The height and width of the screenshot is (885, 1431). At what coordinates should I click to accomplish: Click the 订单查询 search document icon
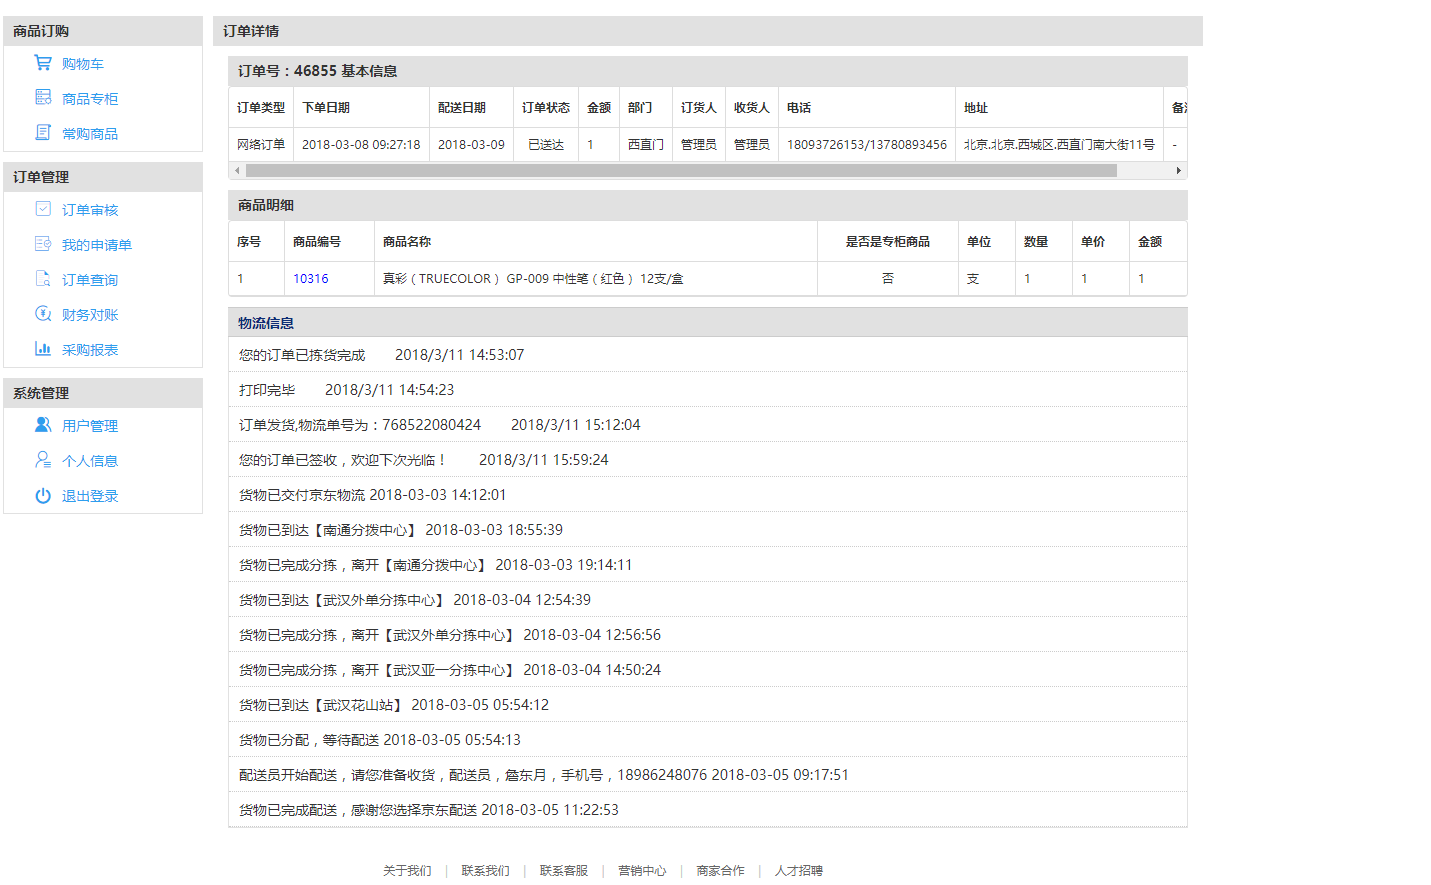click(x=43, y=278)
